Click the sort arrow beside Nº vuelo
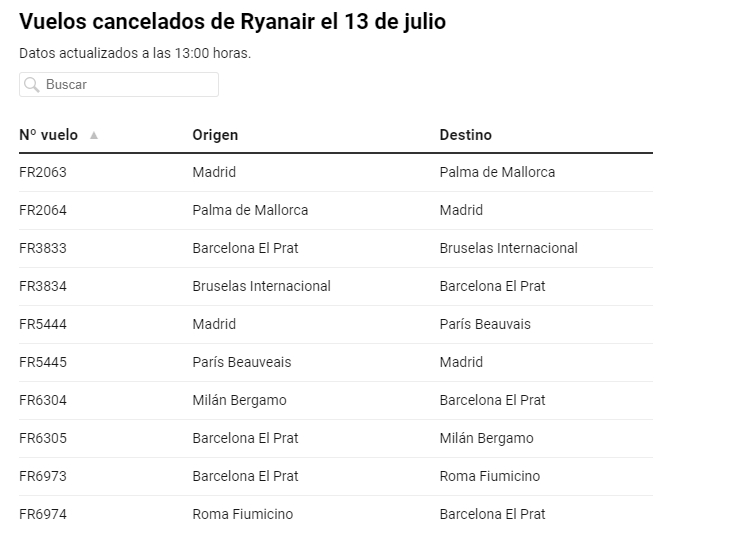Screen dimensions: 732x541 (94, 135)
